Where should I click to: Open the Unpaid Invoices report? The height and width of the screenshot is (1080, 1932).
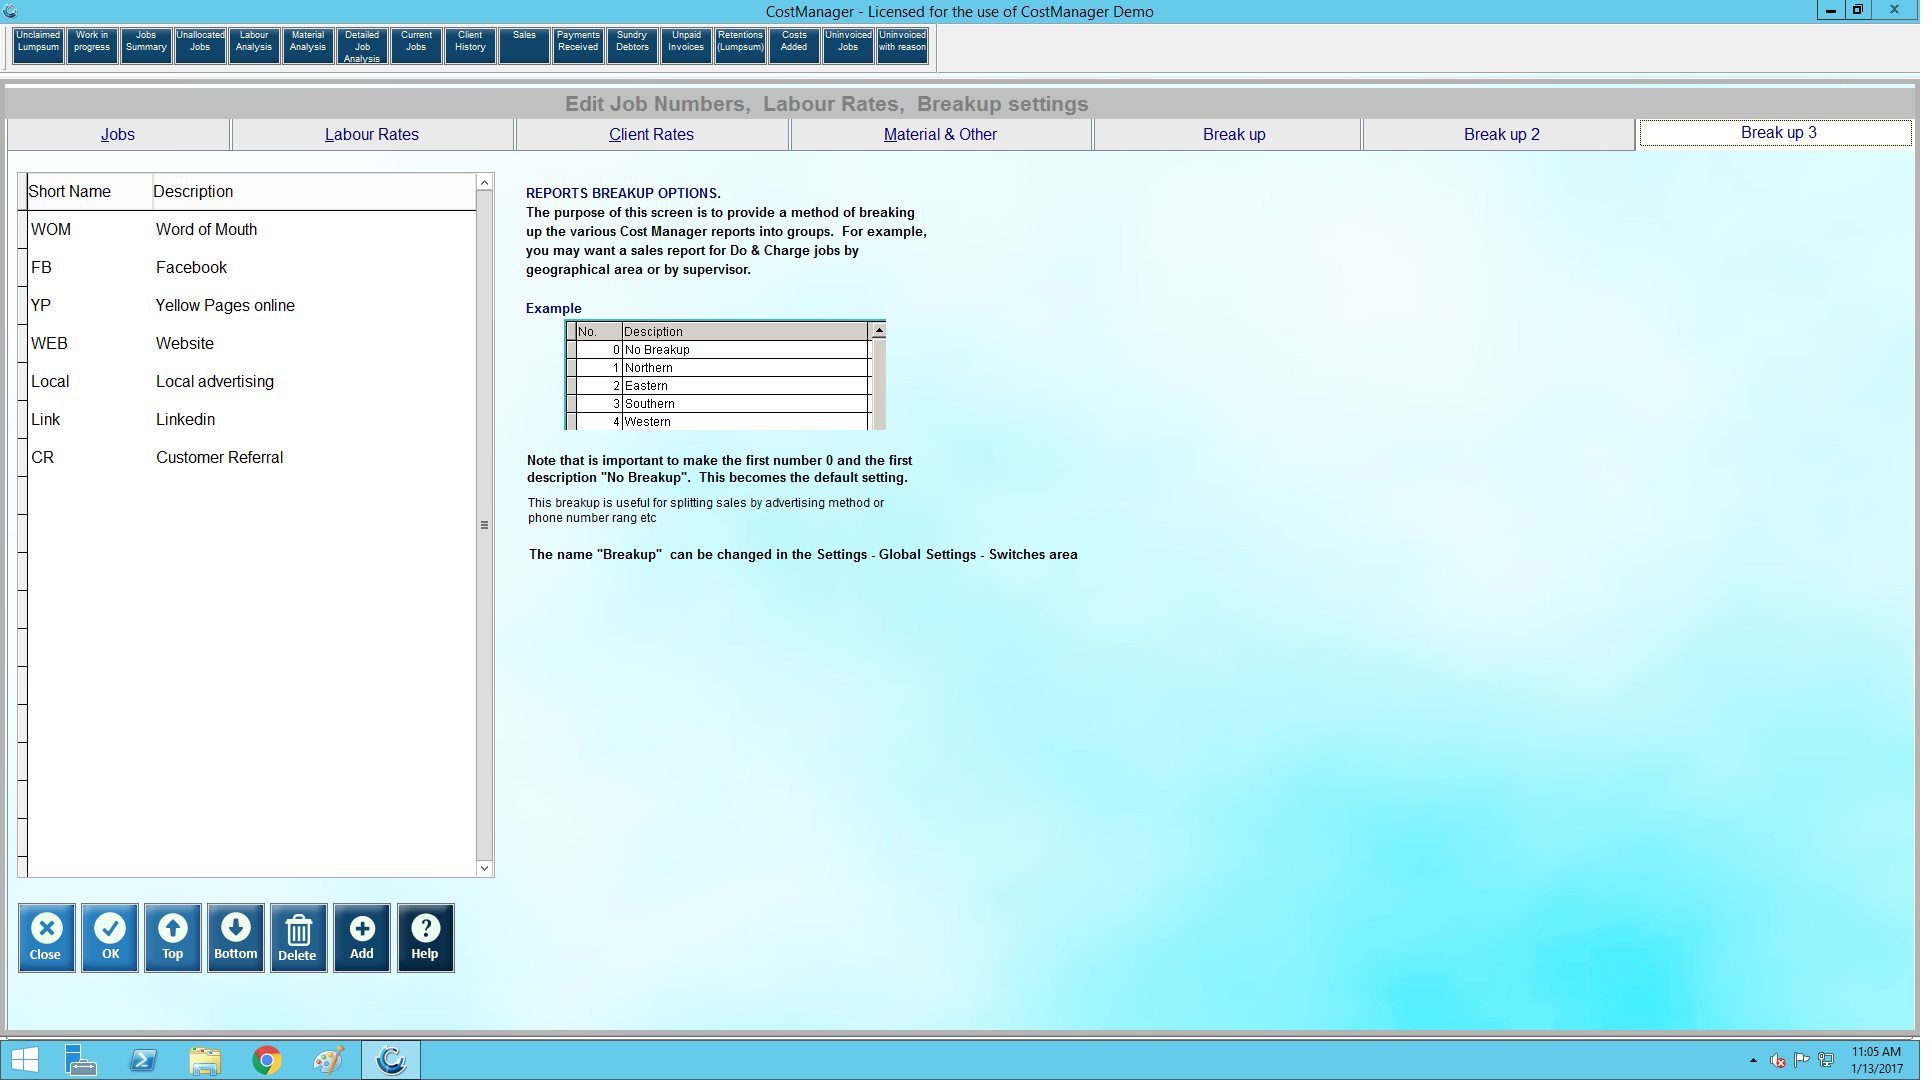686,45
